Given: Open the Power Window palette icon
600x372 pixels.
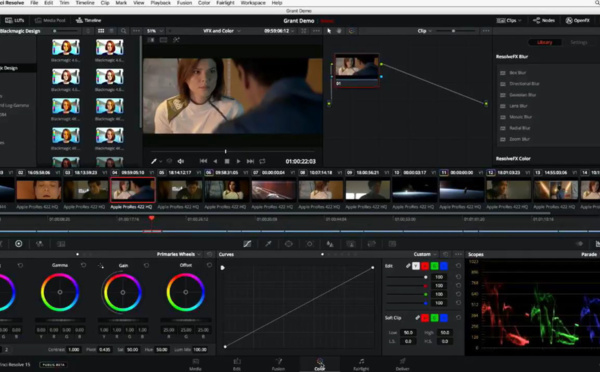Looking at the screenshot, I should pos(289,244).
